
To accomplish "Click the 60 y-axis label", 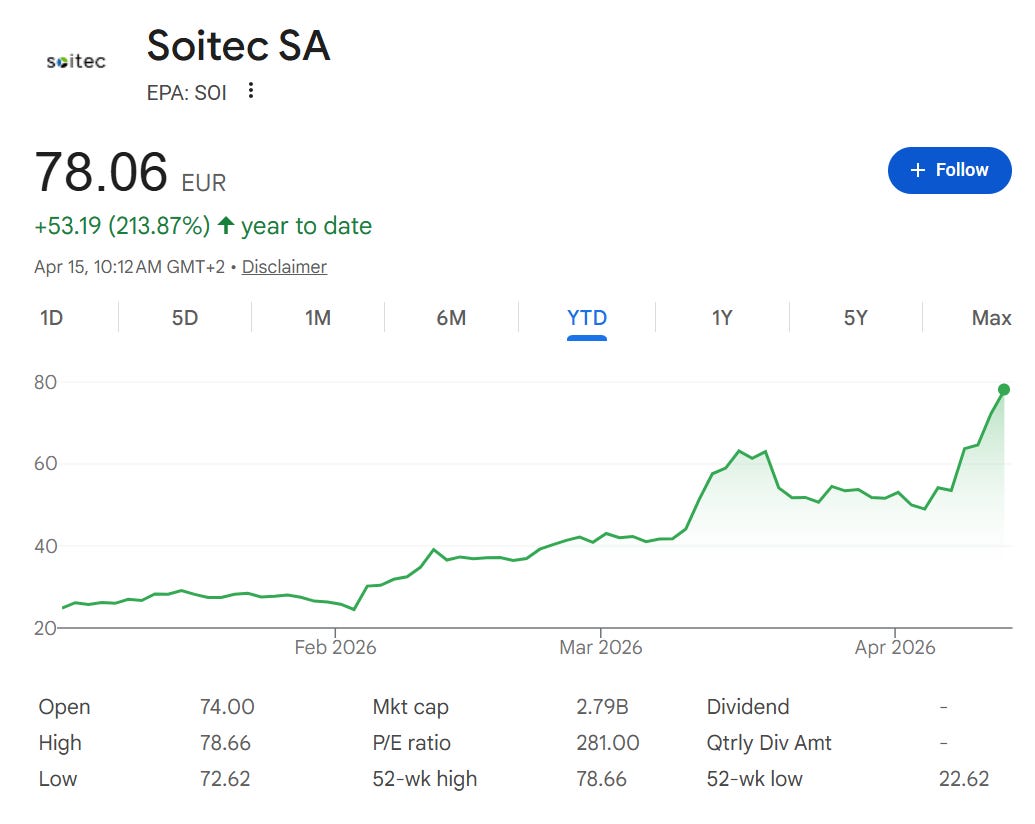I will pos(46,464).
